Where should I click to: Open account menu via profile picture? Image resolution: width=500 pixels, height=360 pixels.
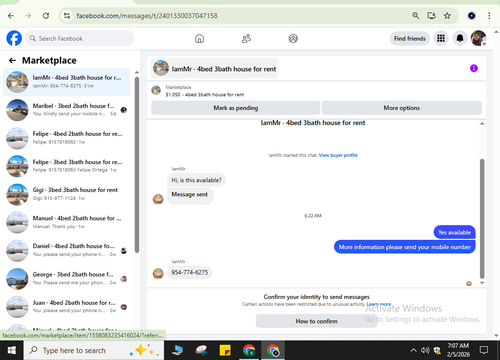click(x=478, y=38)
